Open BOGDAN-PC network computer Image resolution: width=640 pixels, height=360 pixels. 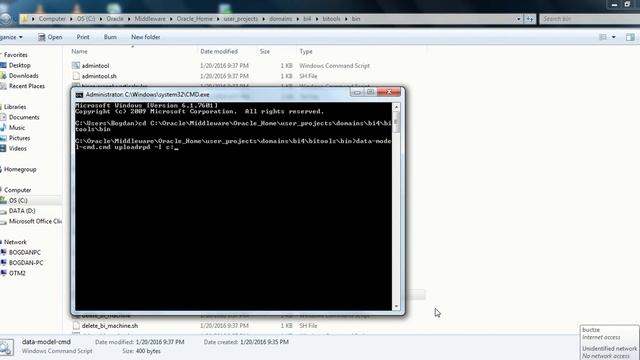26,263
